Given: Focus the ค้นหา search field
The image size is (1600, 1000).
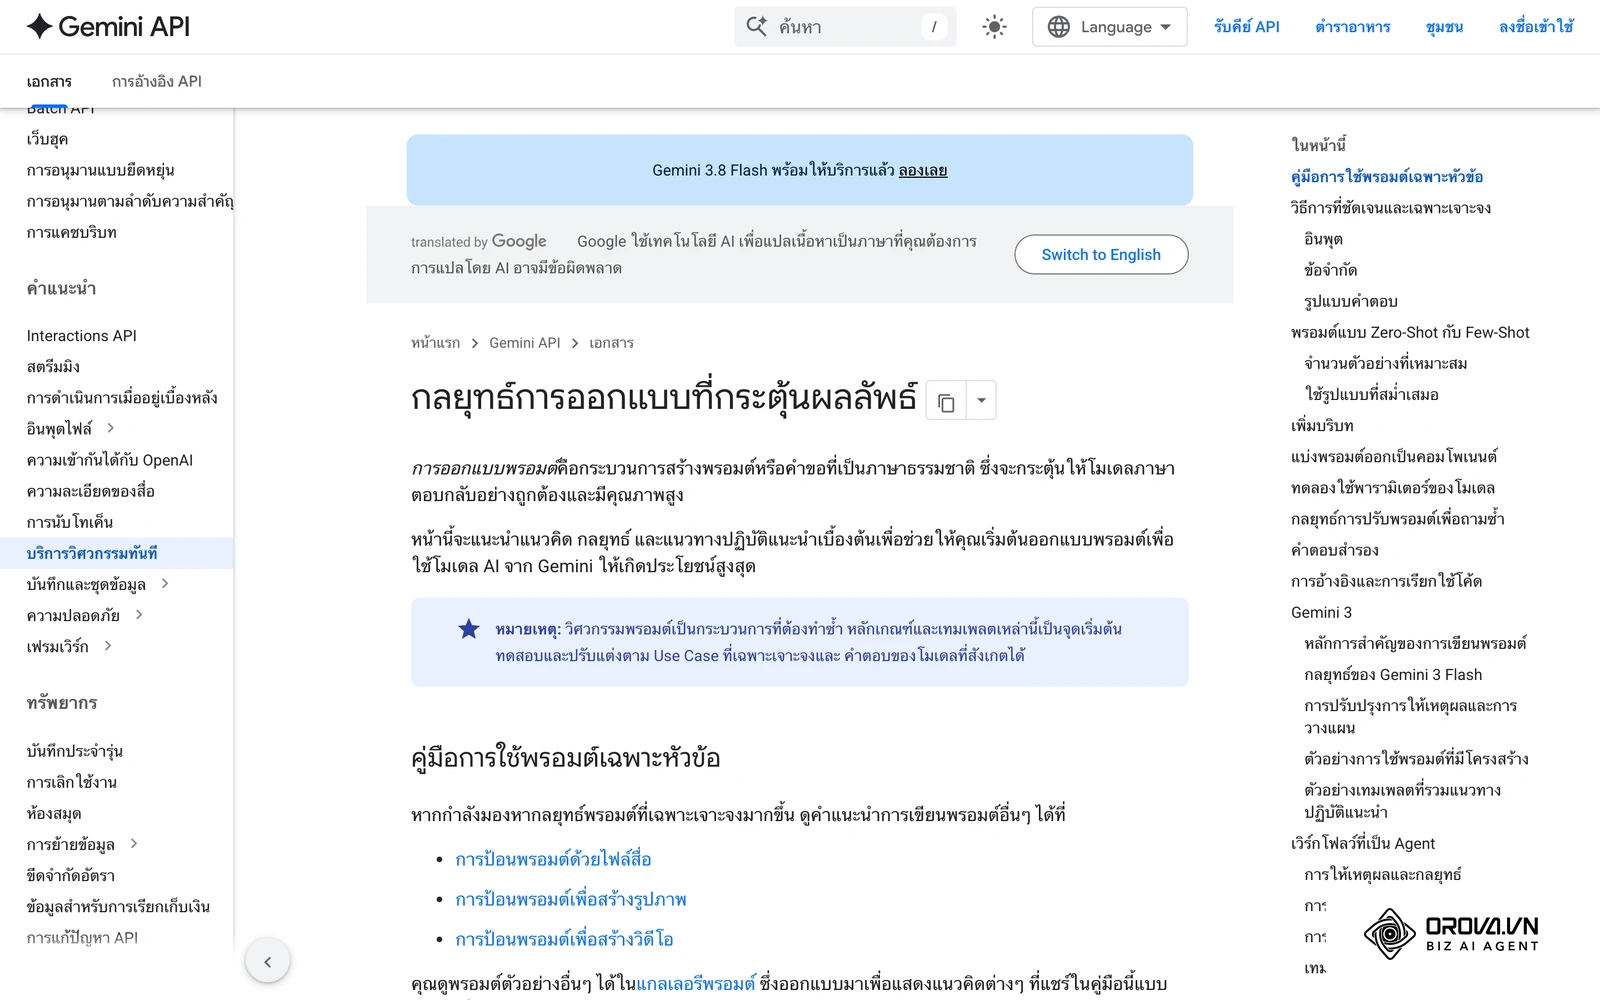Looking at the screenshot, I should pos(845,27).
